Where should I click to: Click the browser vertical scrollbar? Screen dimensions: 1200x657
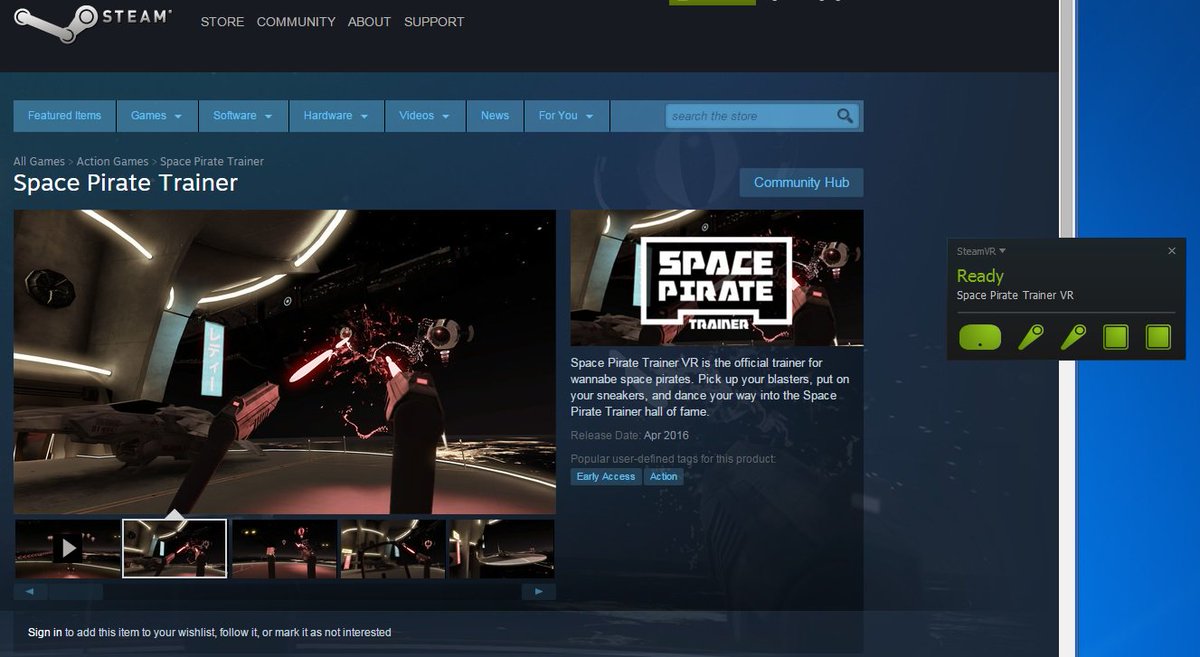click(x=1067, y=328)
